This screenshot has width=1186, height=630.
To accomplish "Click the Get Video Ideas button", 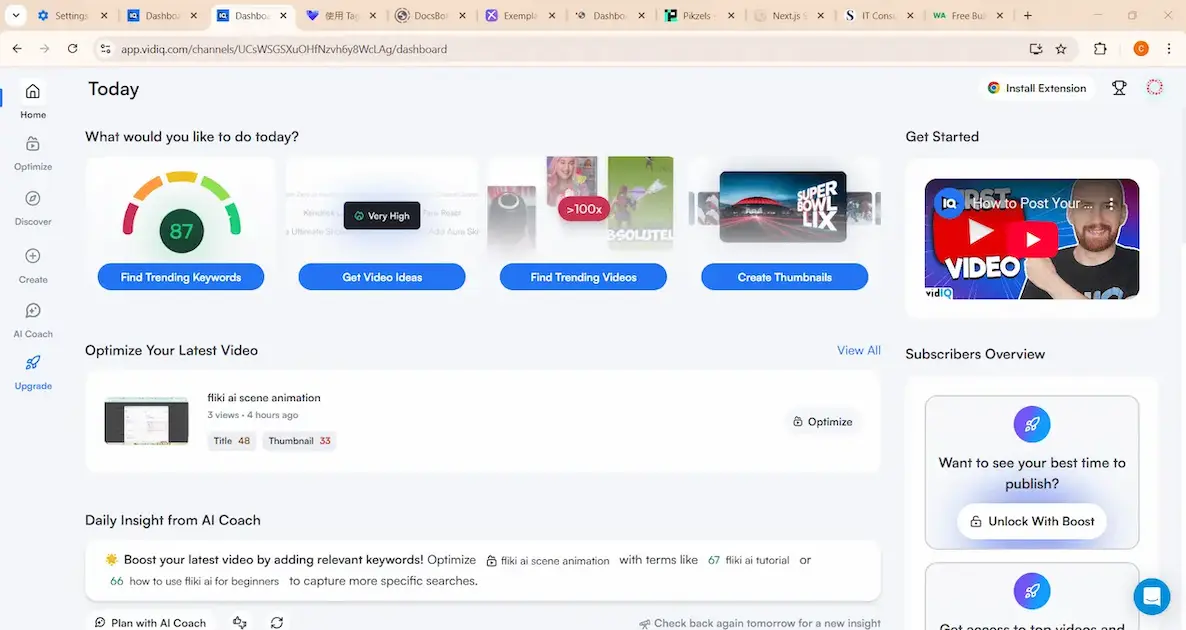I will click(382, 277).
